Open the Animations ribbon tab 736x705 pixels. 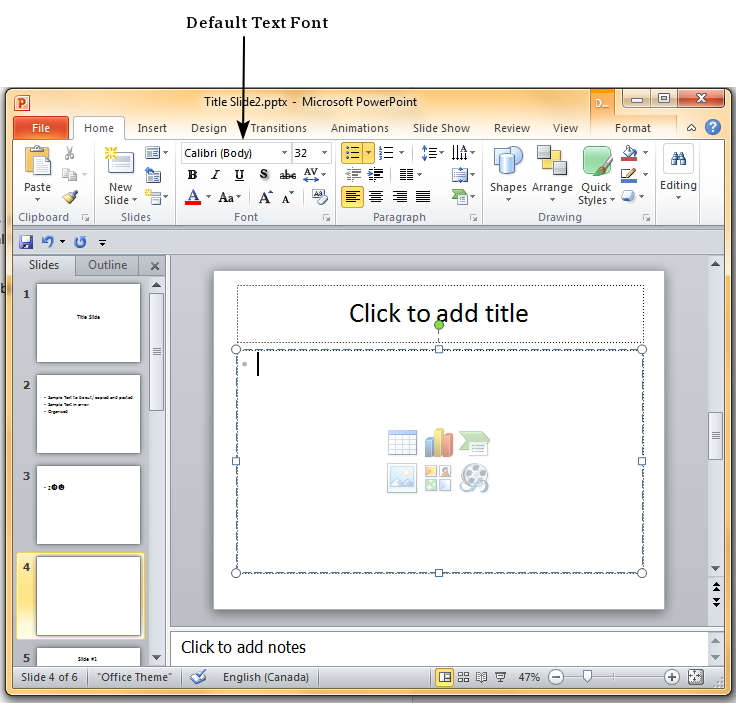coord(360,128)
